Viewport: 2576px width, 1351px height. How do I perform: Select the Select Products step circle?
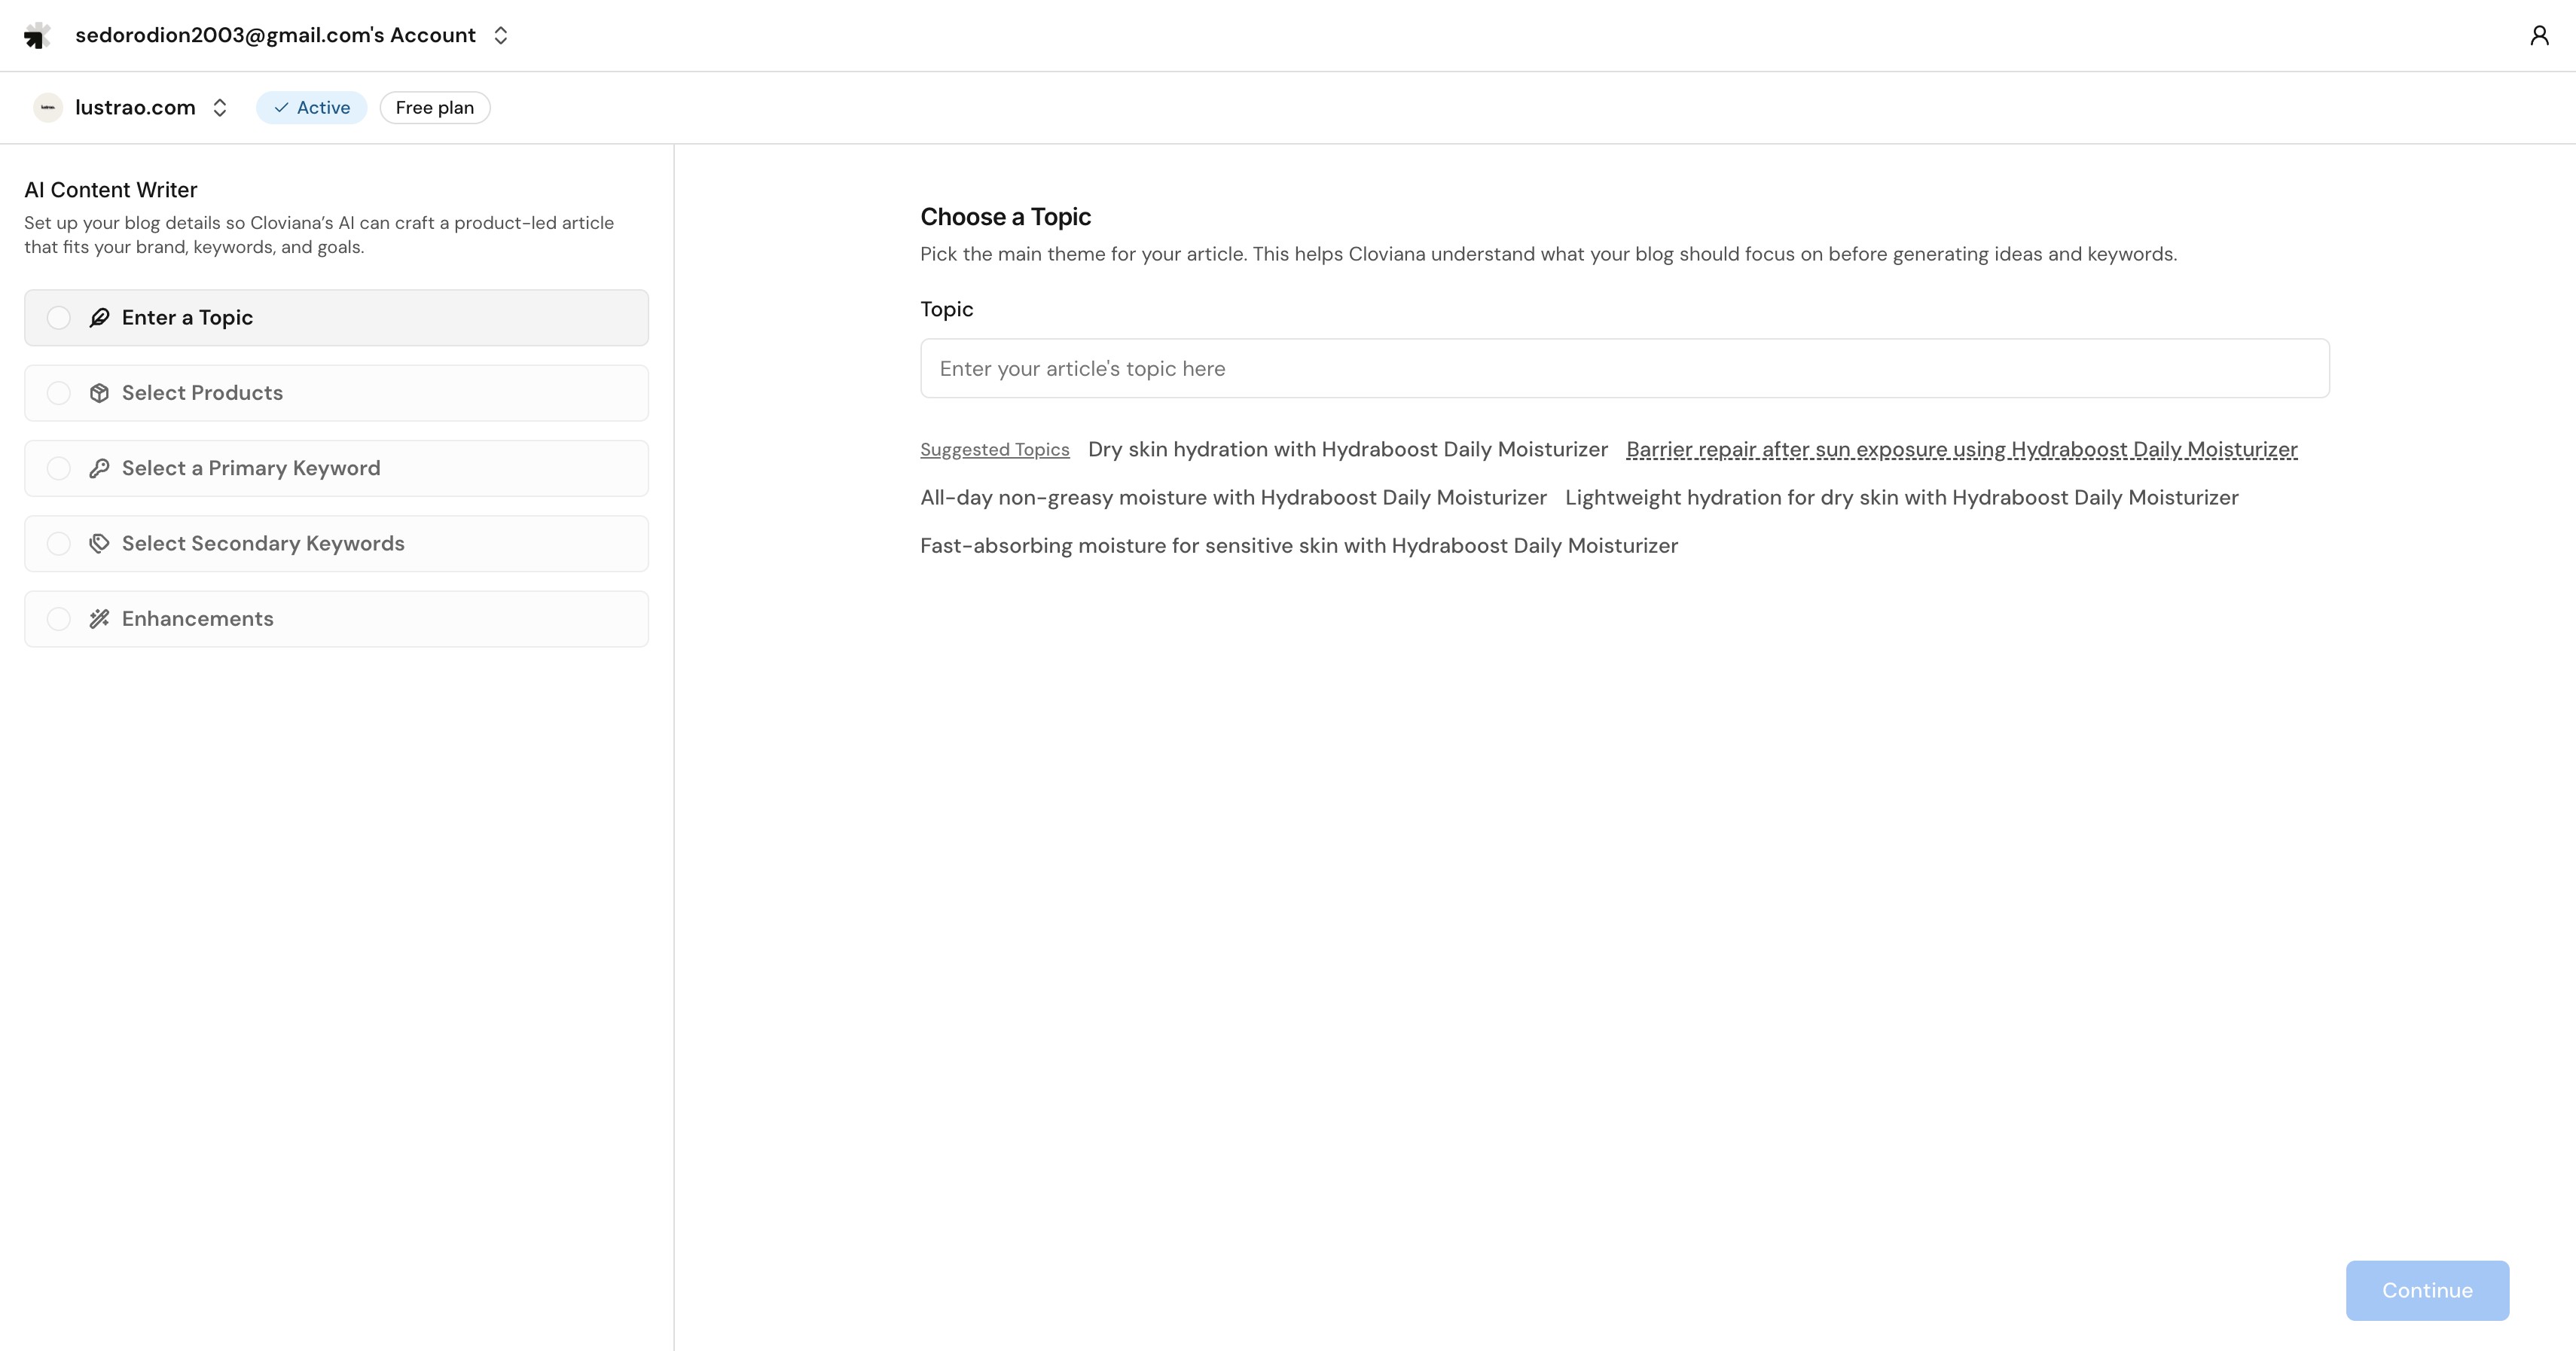pos(59,393)
